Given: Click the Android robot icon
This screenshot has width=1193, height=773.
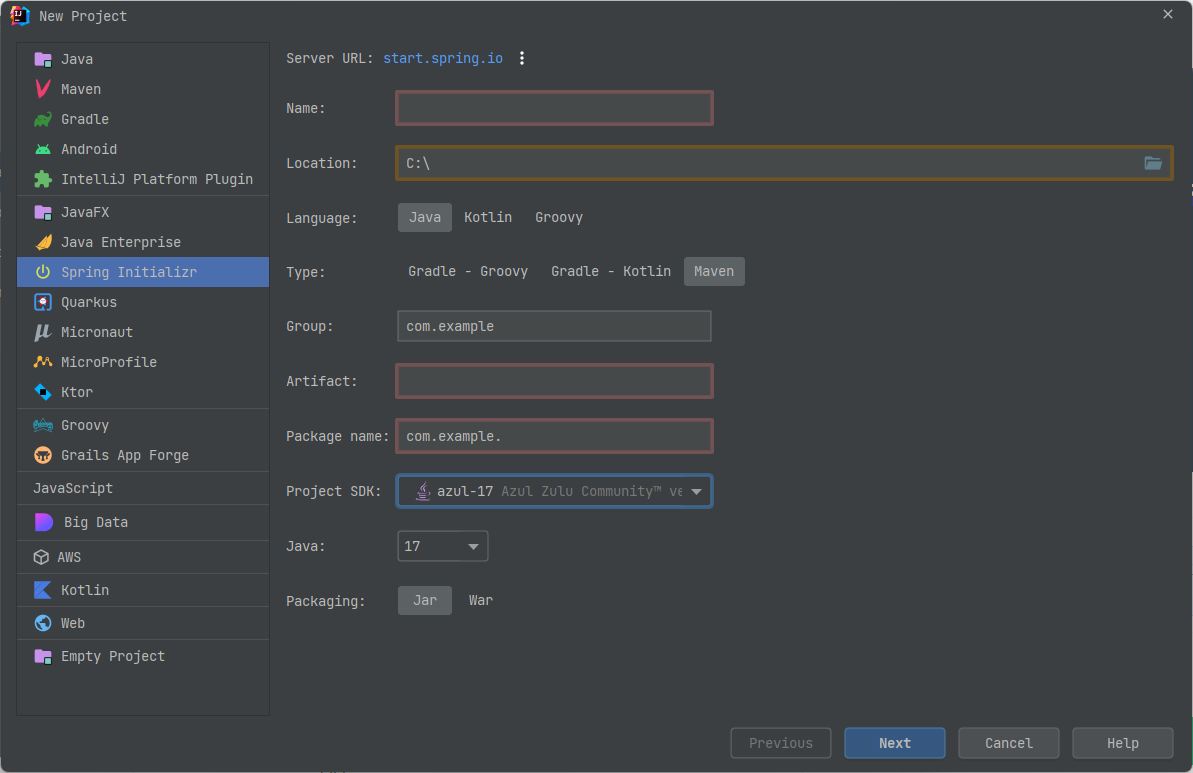Looking at the screenshot, I should (x=43, y=149).
